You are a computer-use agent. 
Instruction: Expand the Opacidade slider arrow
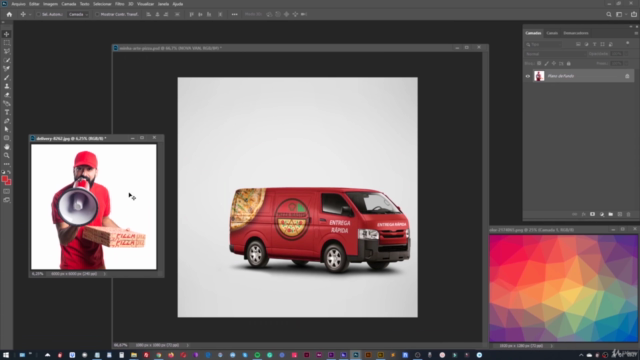point(626,54)
